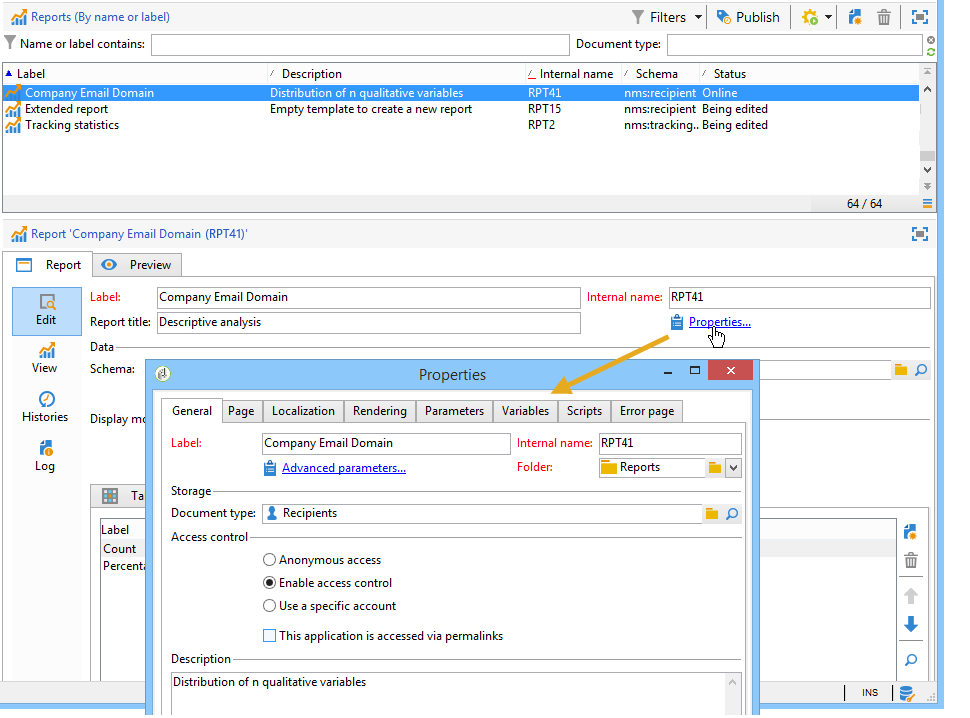Click the reports list scrollbar down arrow

click(x=927, y=169)
